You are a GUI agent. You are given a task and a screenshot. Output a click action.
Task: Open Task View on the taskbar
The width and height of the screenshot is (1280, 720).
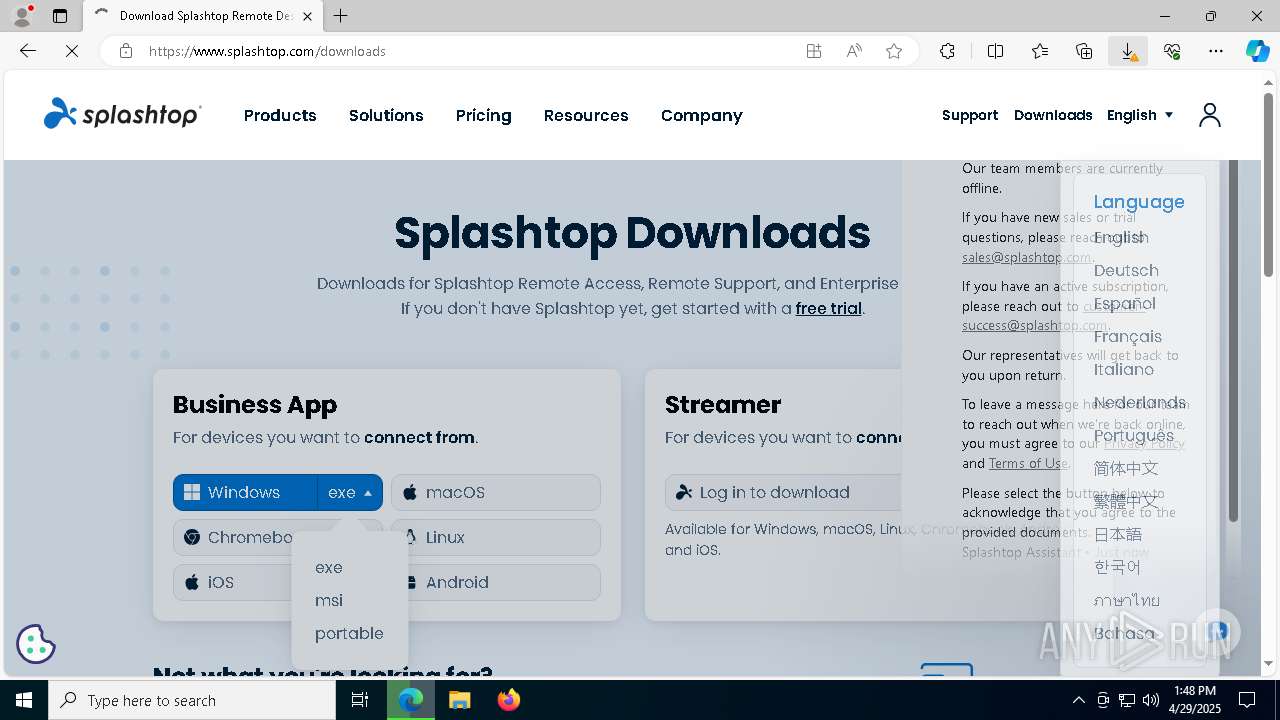point(360,700)
